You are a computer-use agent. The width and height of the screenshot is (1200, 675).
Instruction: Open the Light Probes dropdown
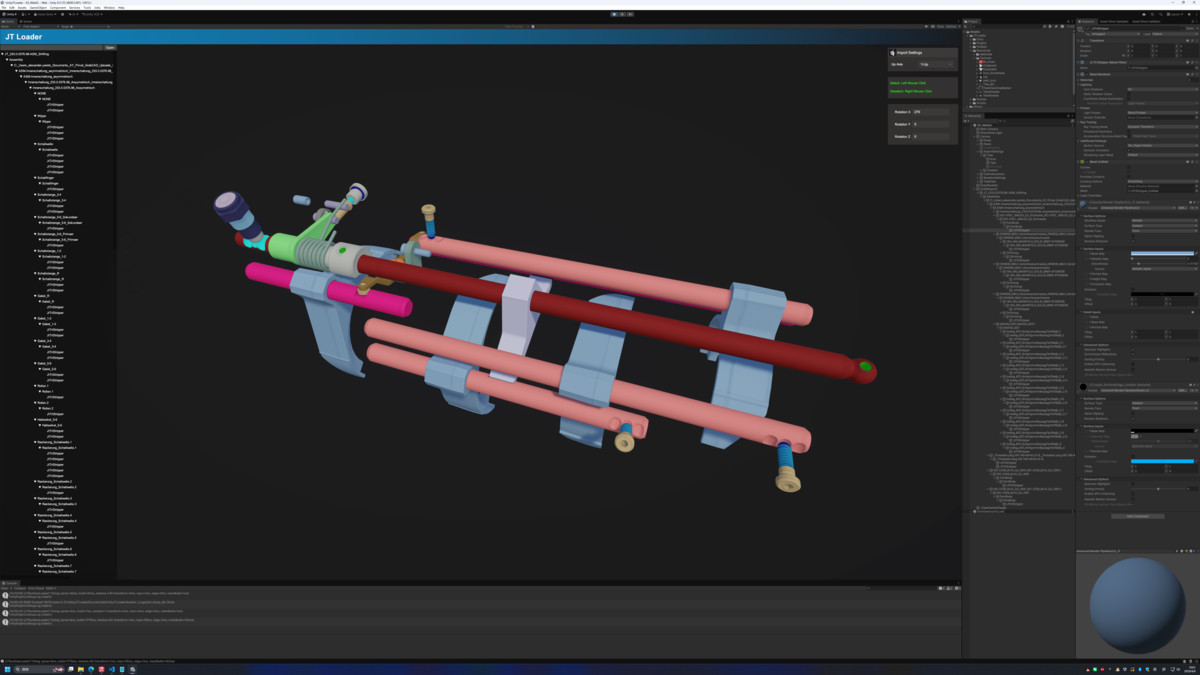point(1163,113)
